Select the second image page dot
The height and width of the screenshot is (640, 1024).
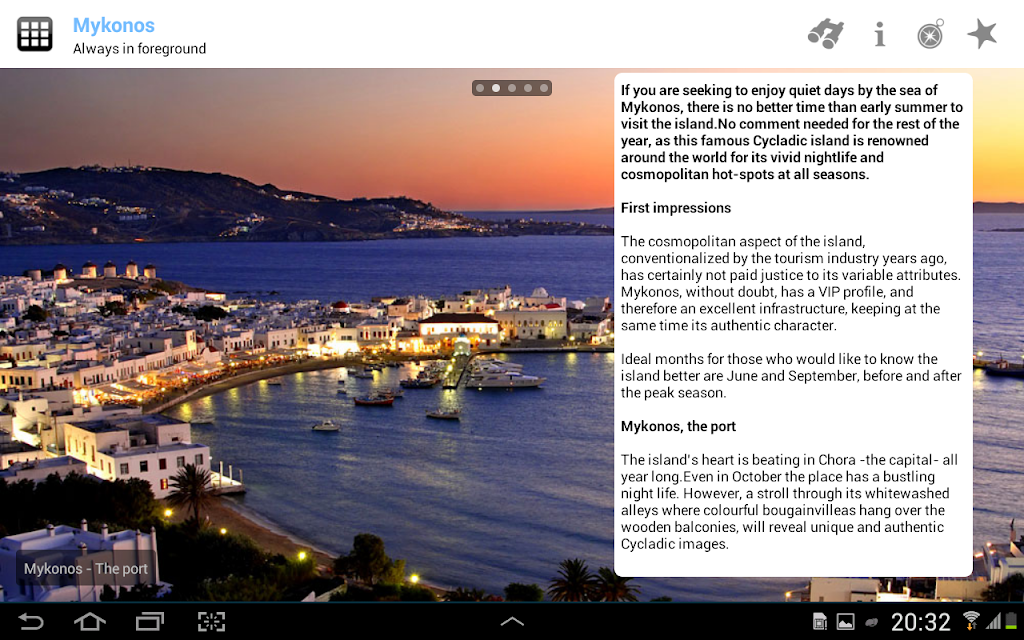coord(496,88)
